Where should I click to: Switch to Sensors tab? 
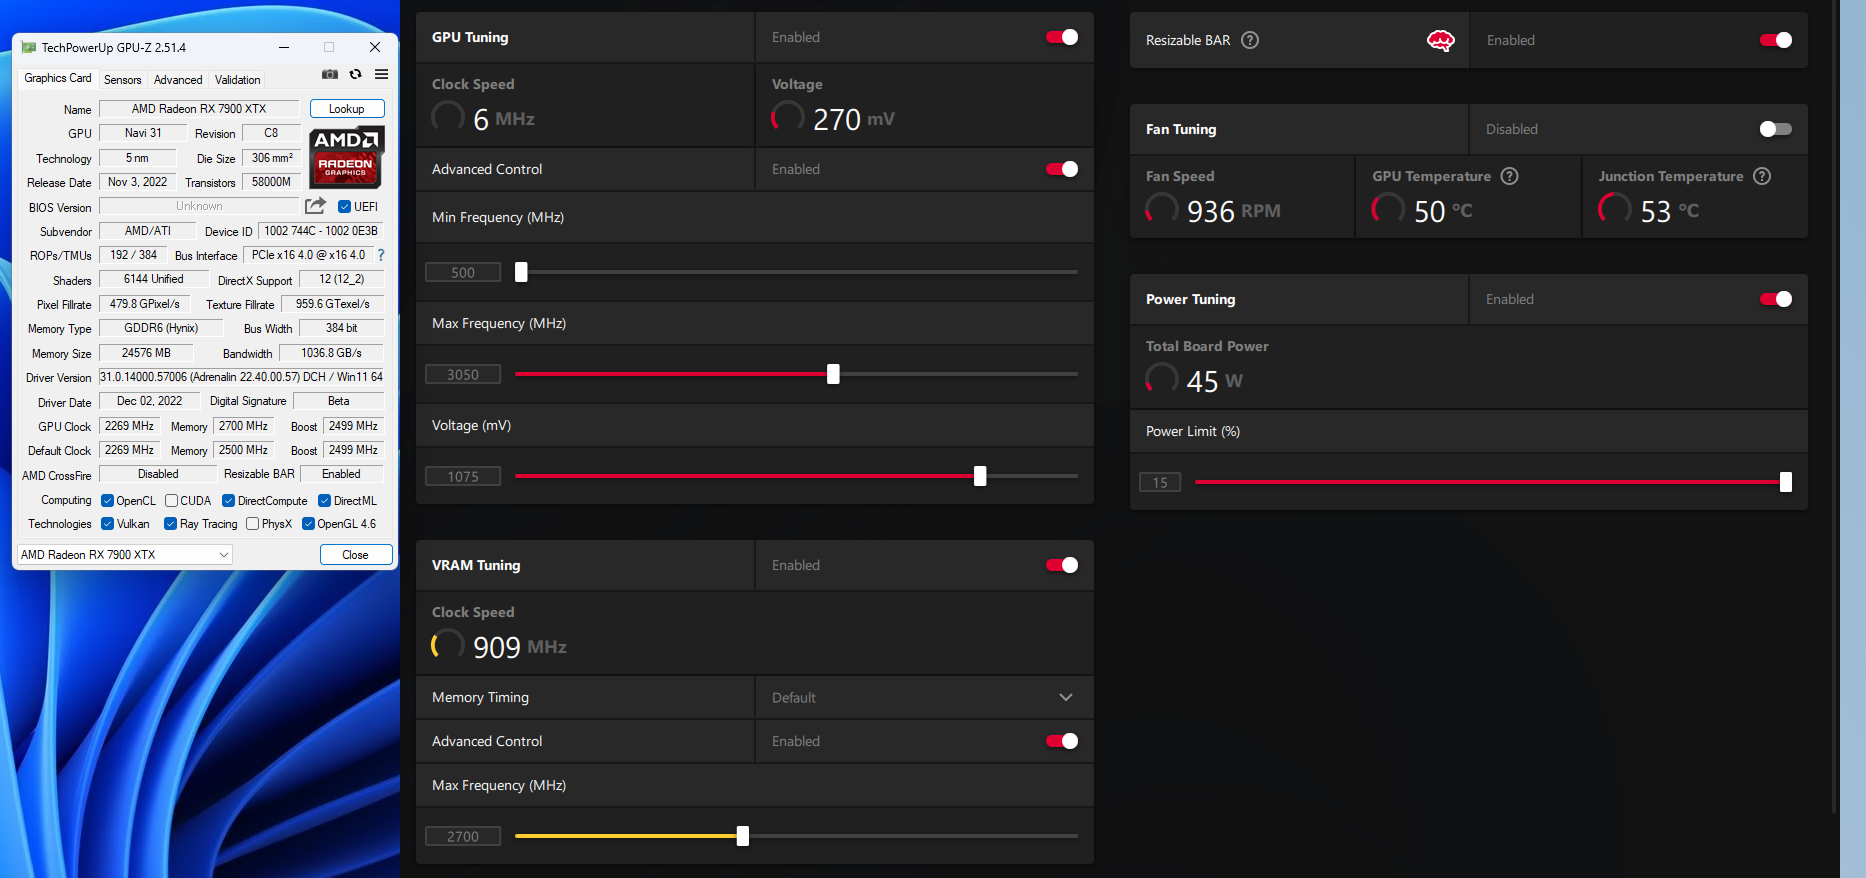pyautogui.click(x=123, y=80)
